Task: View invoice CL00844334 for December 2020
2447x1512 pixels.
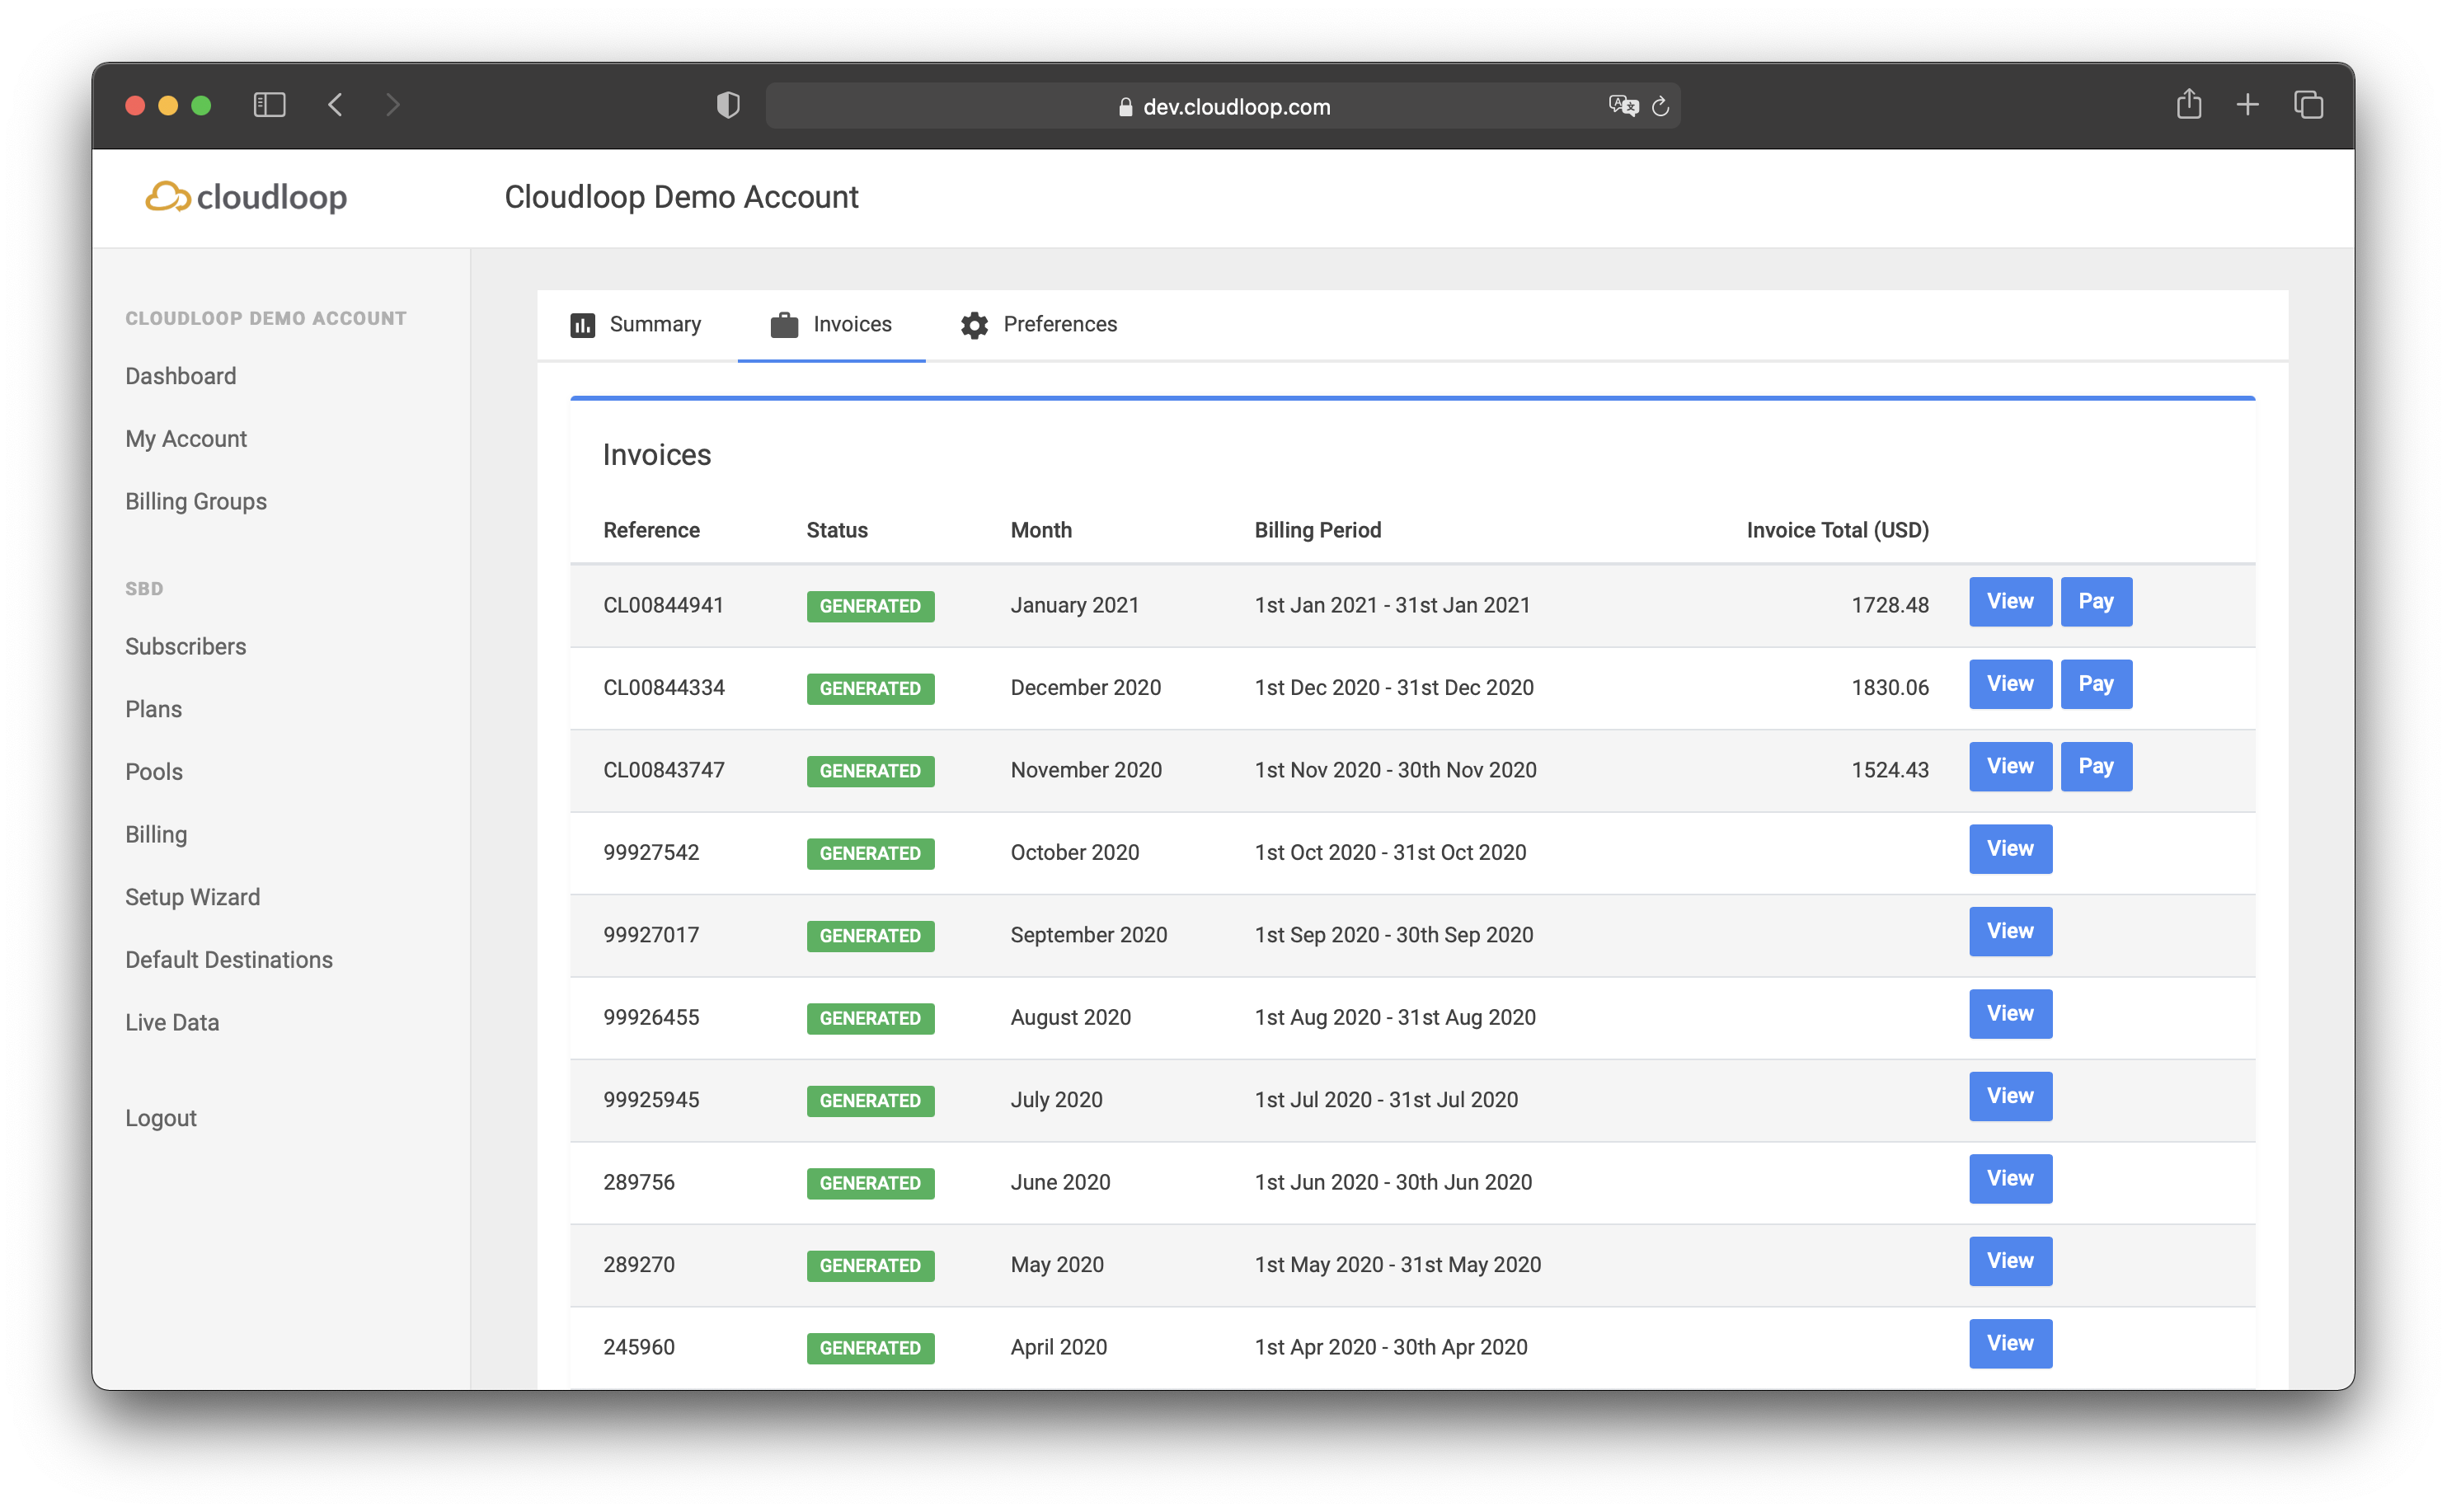Action: pos(2009,684)
